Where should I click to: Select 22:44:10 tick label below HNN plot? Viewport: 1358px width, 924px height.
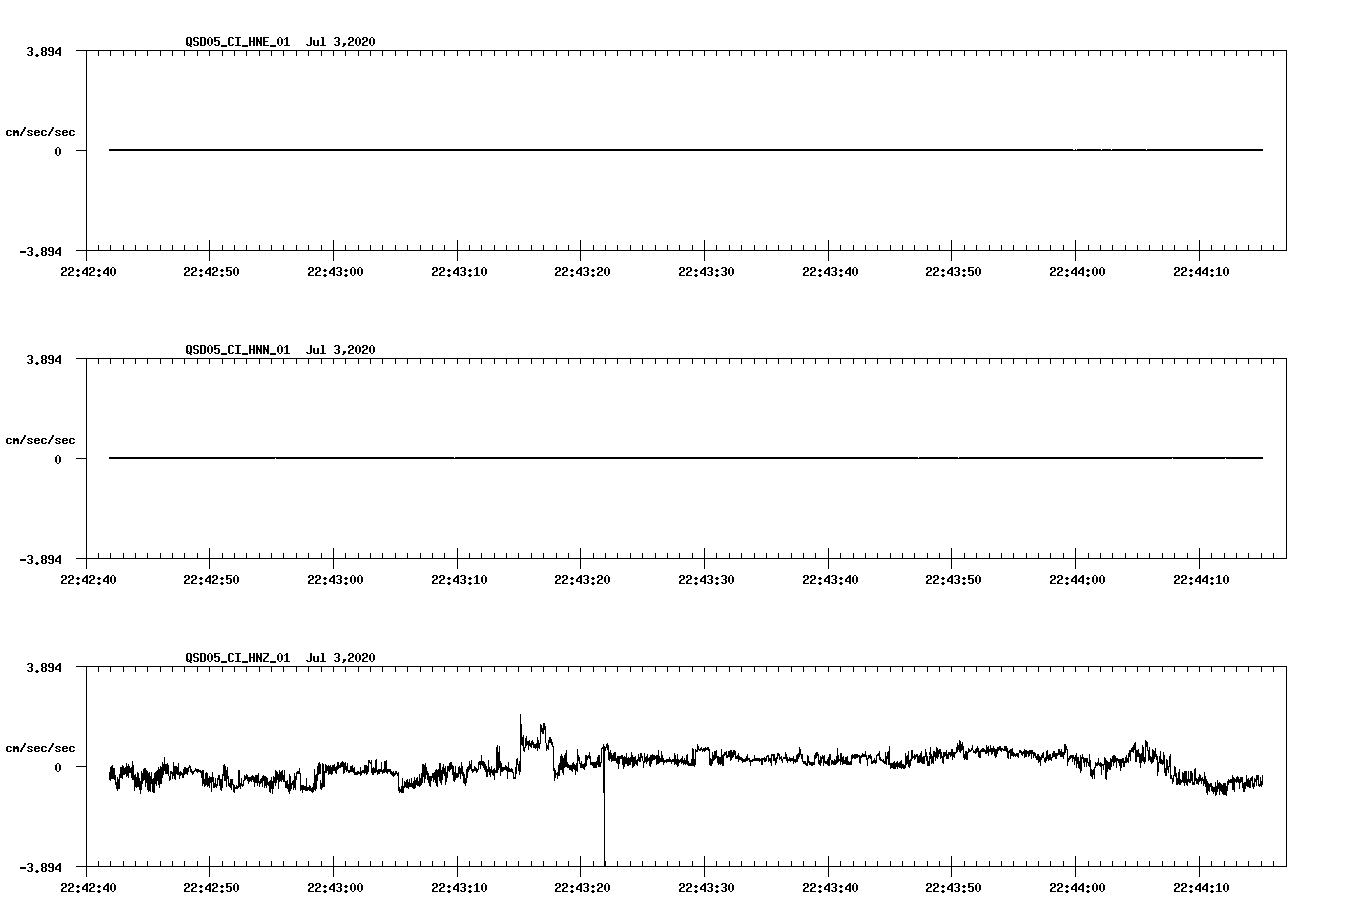coord(1201,579)
